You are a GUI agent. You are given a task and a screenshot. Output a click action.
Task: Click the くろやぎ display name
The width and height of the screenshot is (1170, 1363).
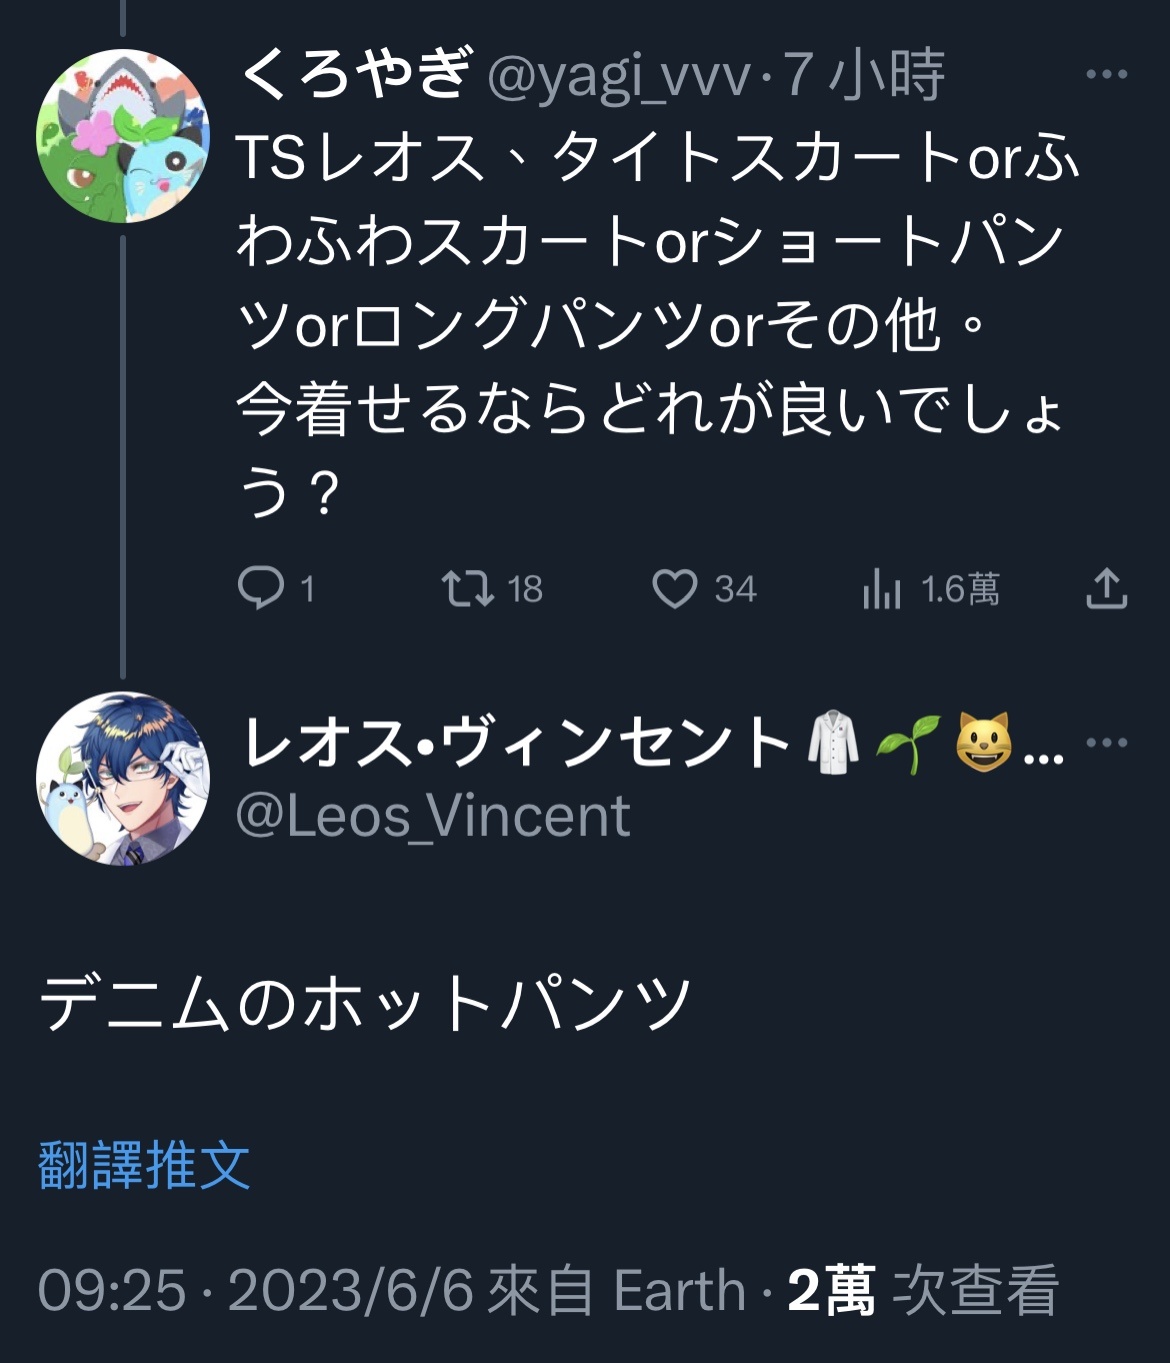tap(355, 74)
